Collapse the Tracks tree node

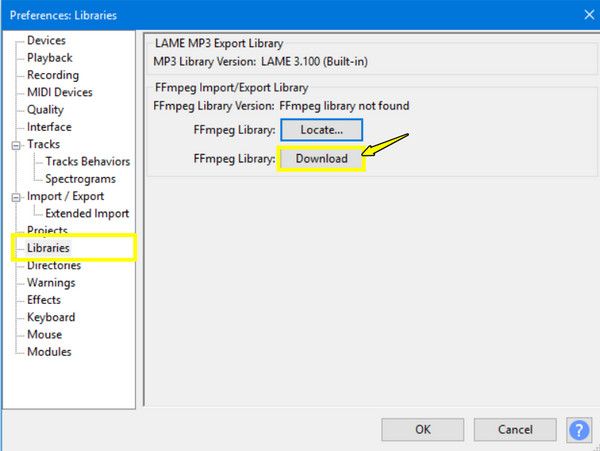coord(16,145)
